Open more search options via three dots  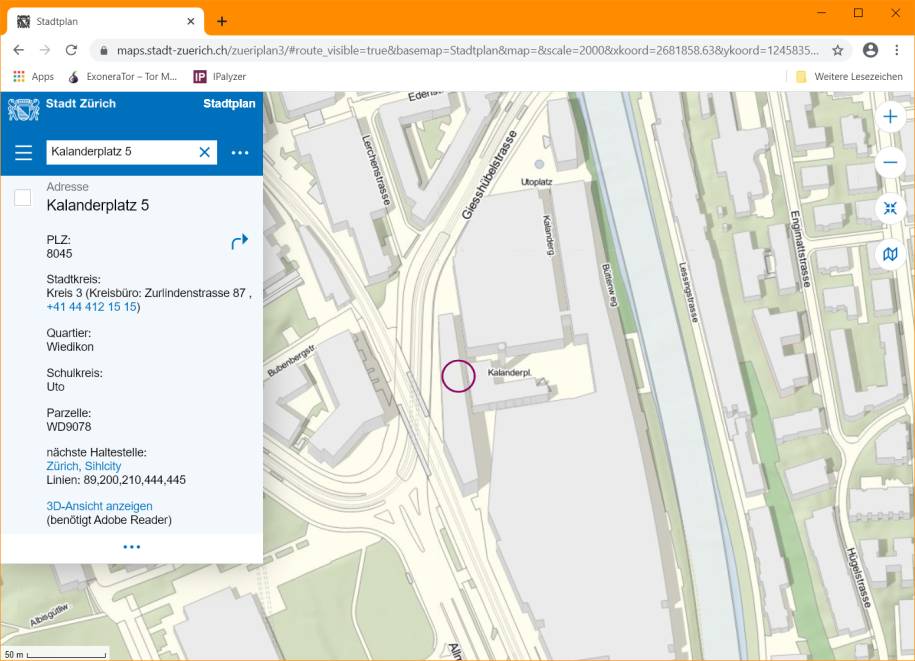tap(239, 152)
